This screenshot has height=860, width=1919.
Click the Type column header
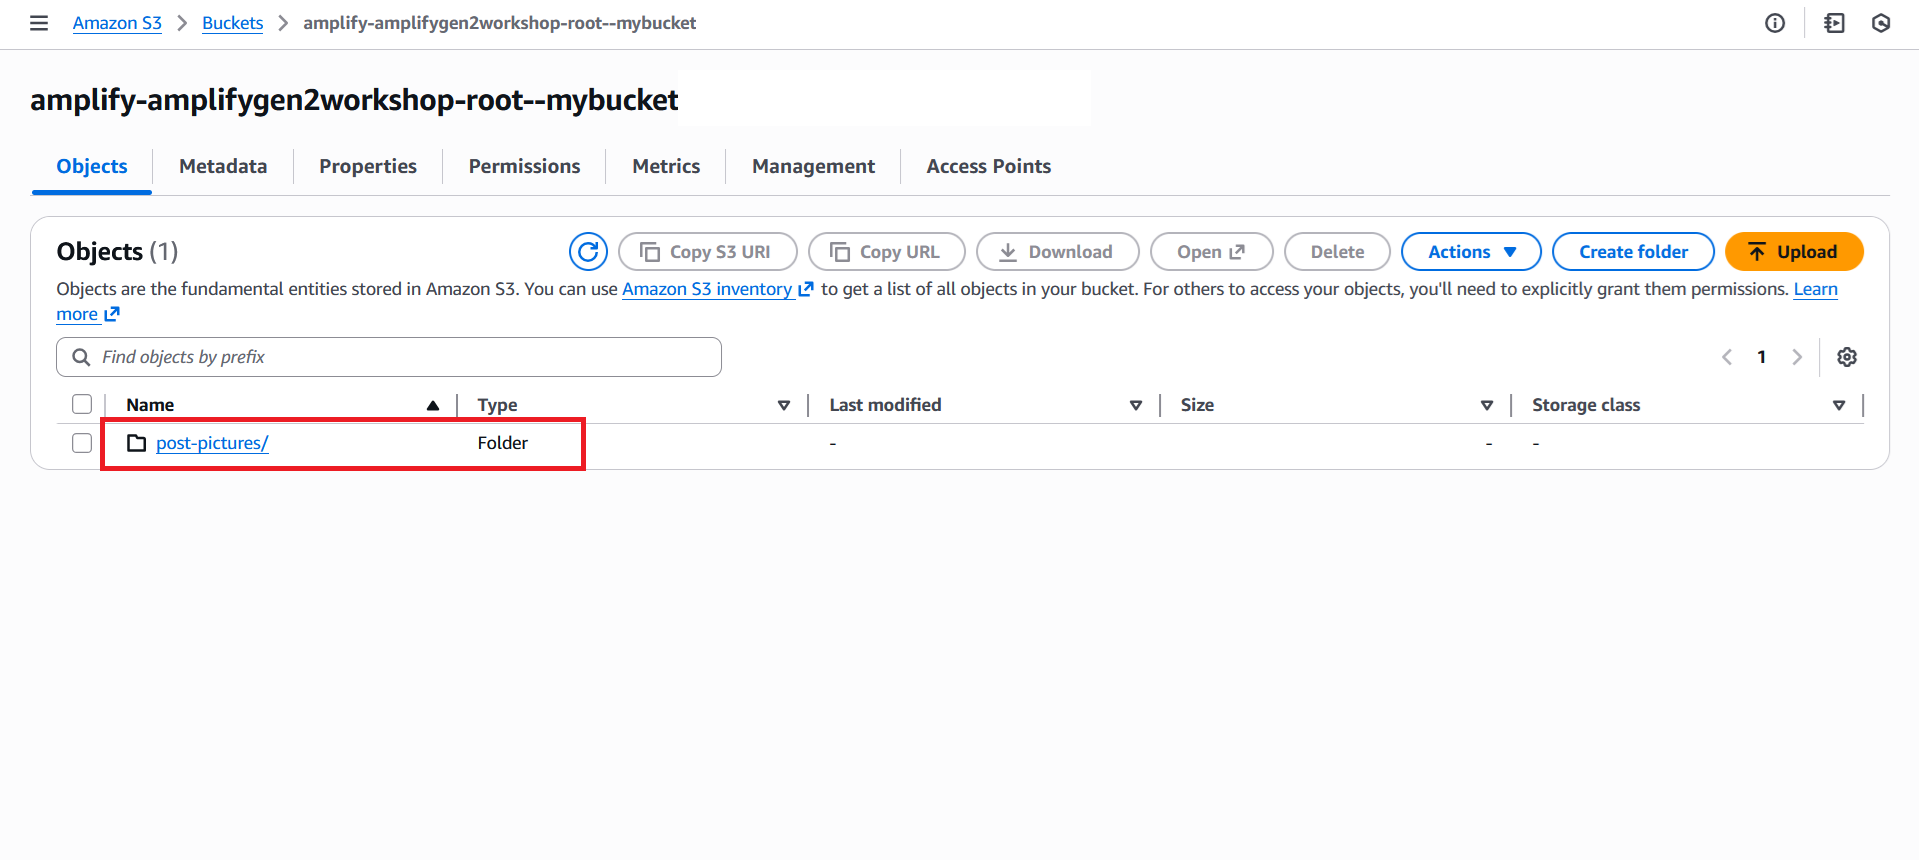[497, 405]
